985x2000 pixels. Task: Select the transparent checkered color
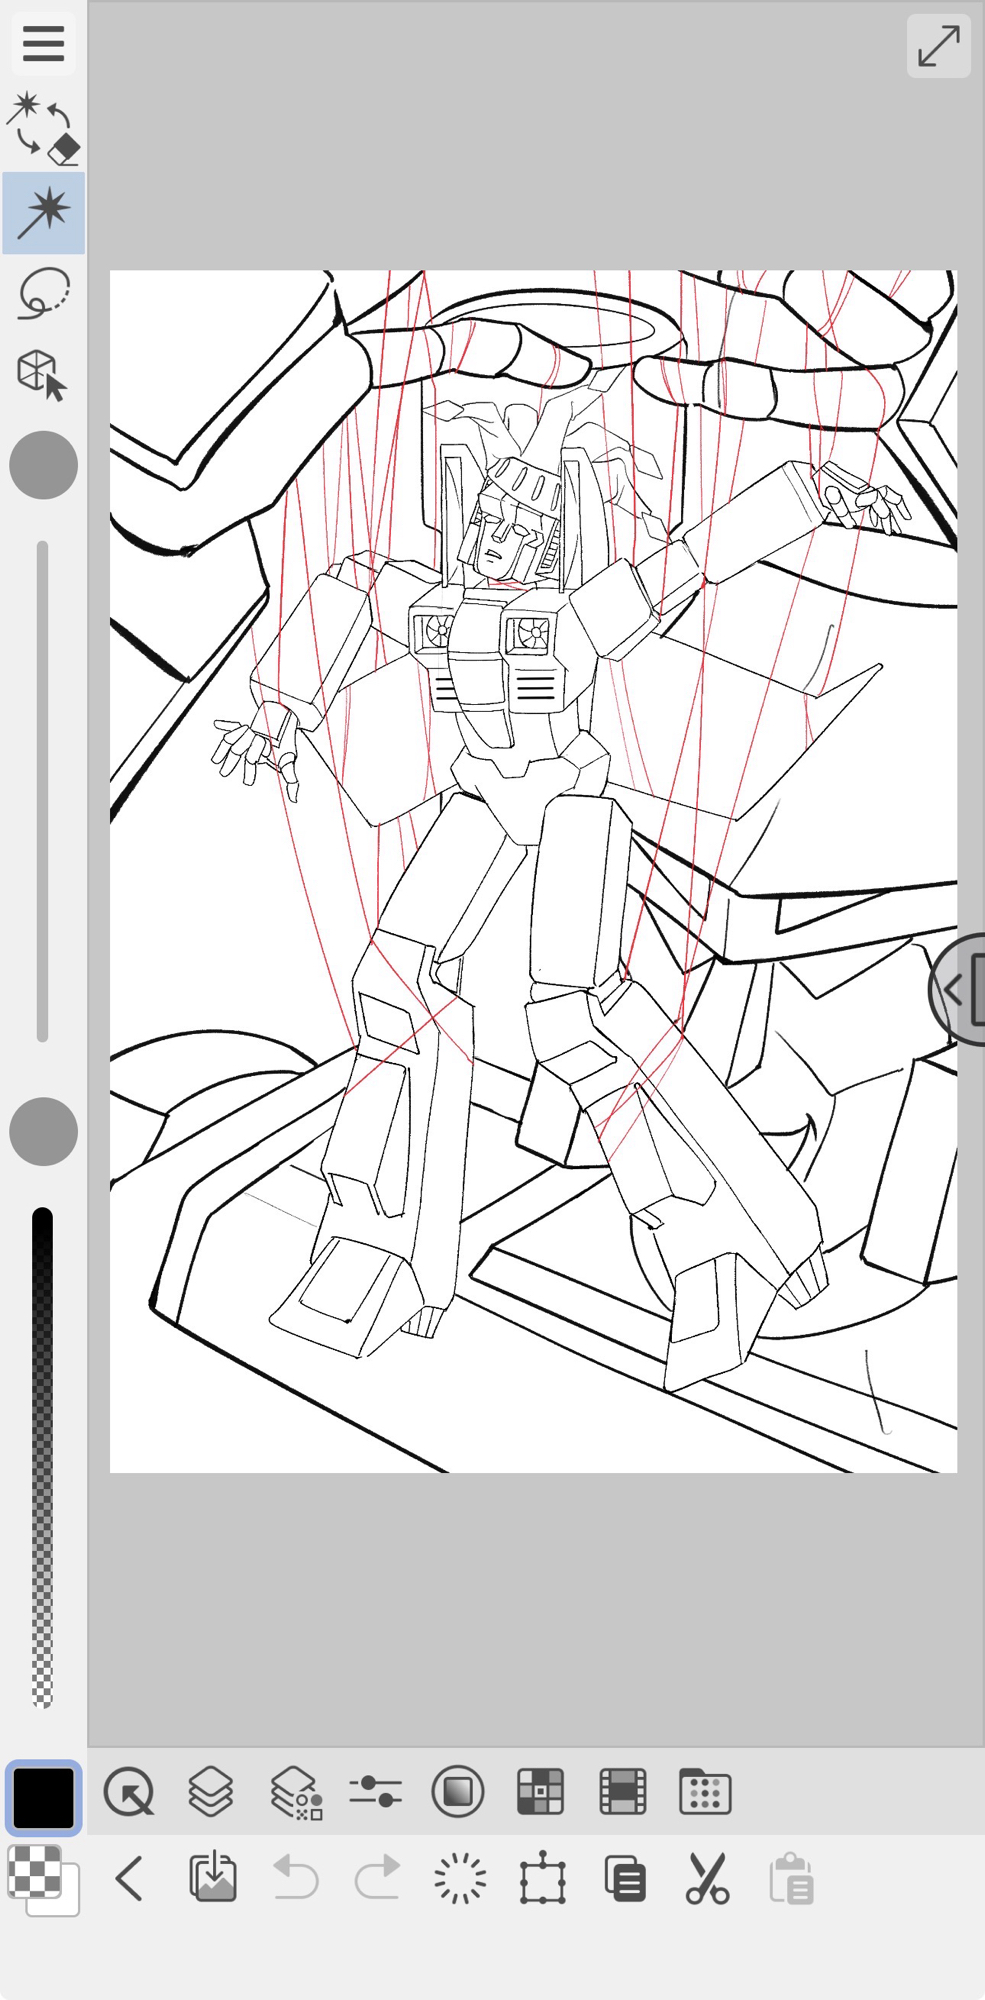click(34, 1871)
